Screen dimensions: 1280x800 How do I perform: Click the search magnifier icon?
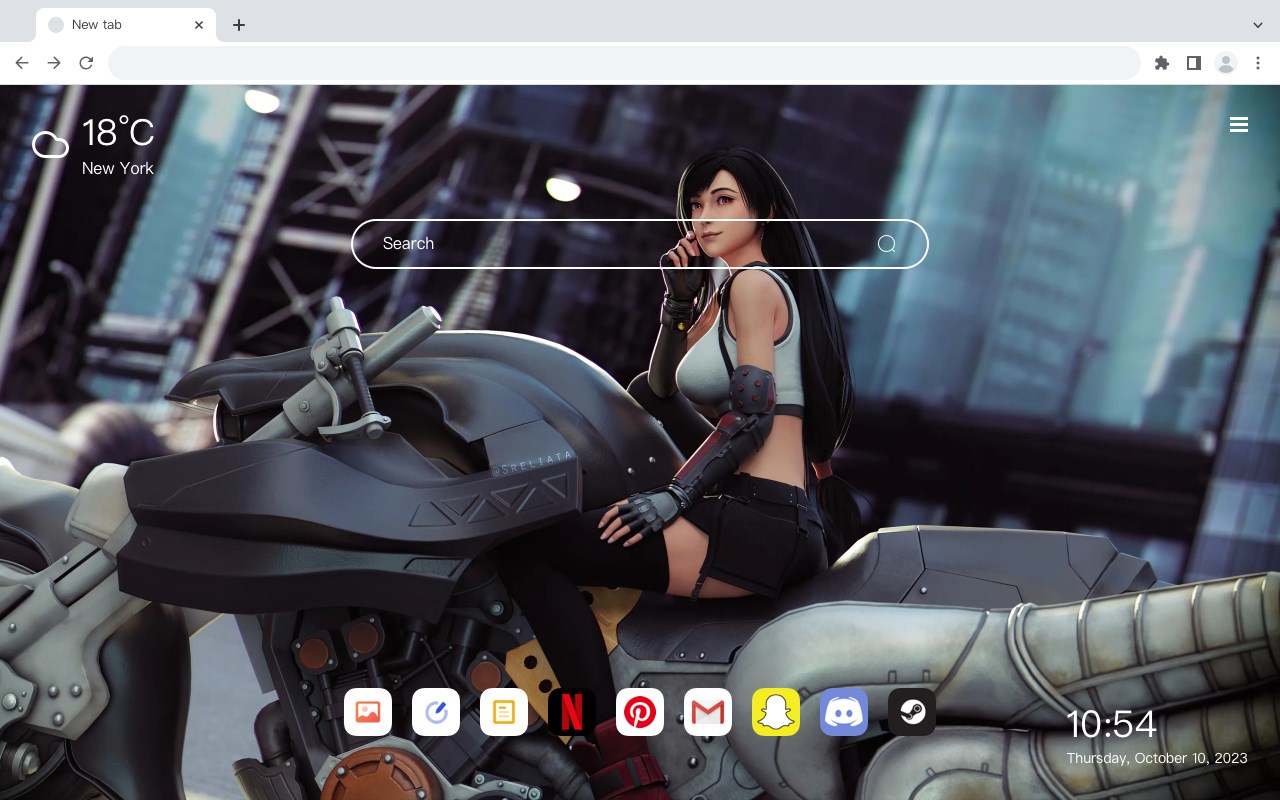pos(887,244)
